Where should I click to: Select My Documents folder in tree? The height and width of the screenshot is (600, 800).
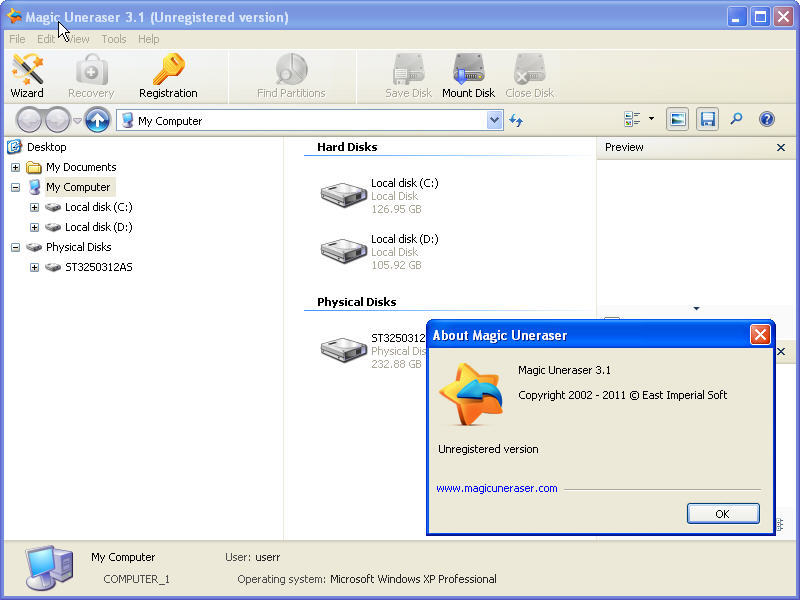[x=81, y=167]
